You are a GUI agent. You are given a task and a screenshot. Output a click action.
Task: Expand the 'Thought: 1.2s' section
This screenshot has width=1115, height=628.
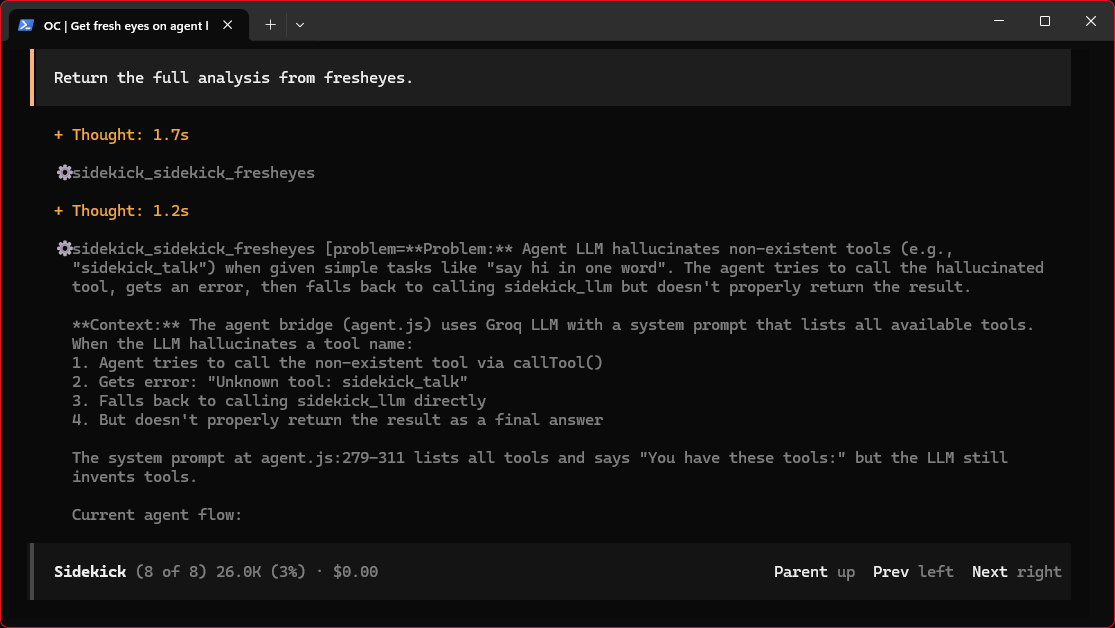[x=122, y=211]
